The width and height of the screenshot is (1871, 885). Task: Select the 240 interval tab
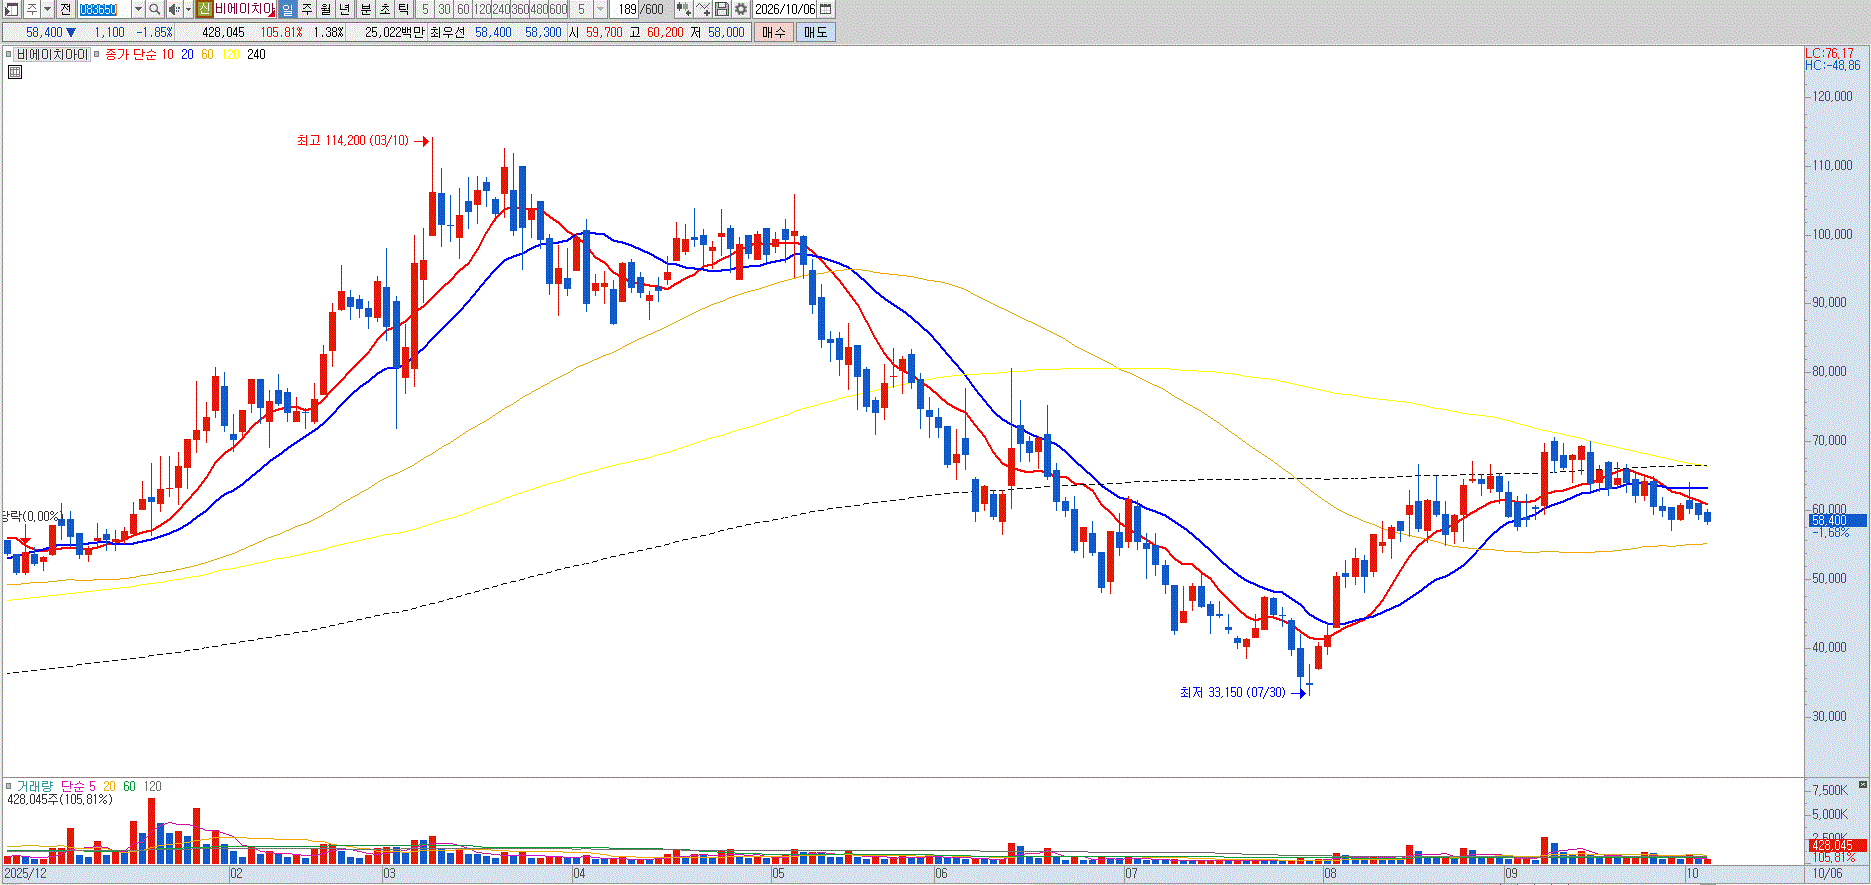click(x=502, y=9)
